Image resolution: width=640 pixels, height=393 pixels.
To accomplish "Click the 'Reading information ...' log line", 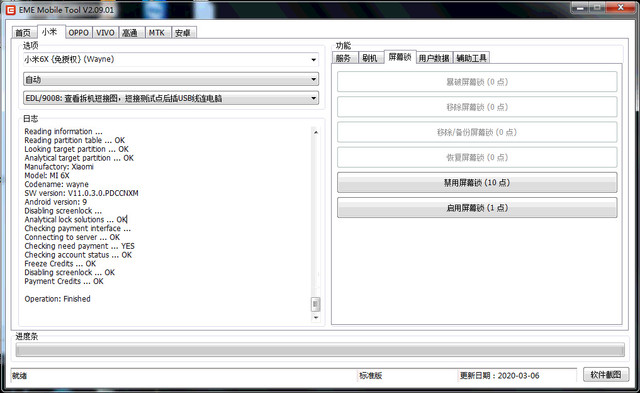I will click(x=63, y=131).
